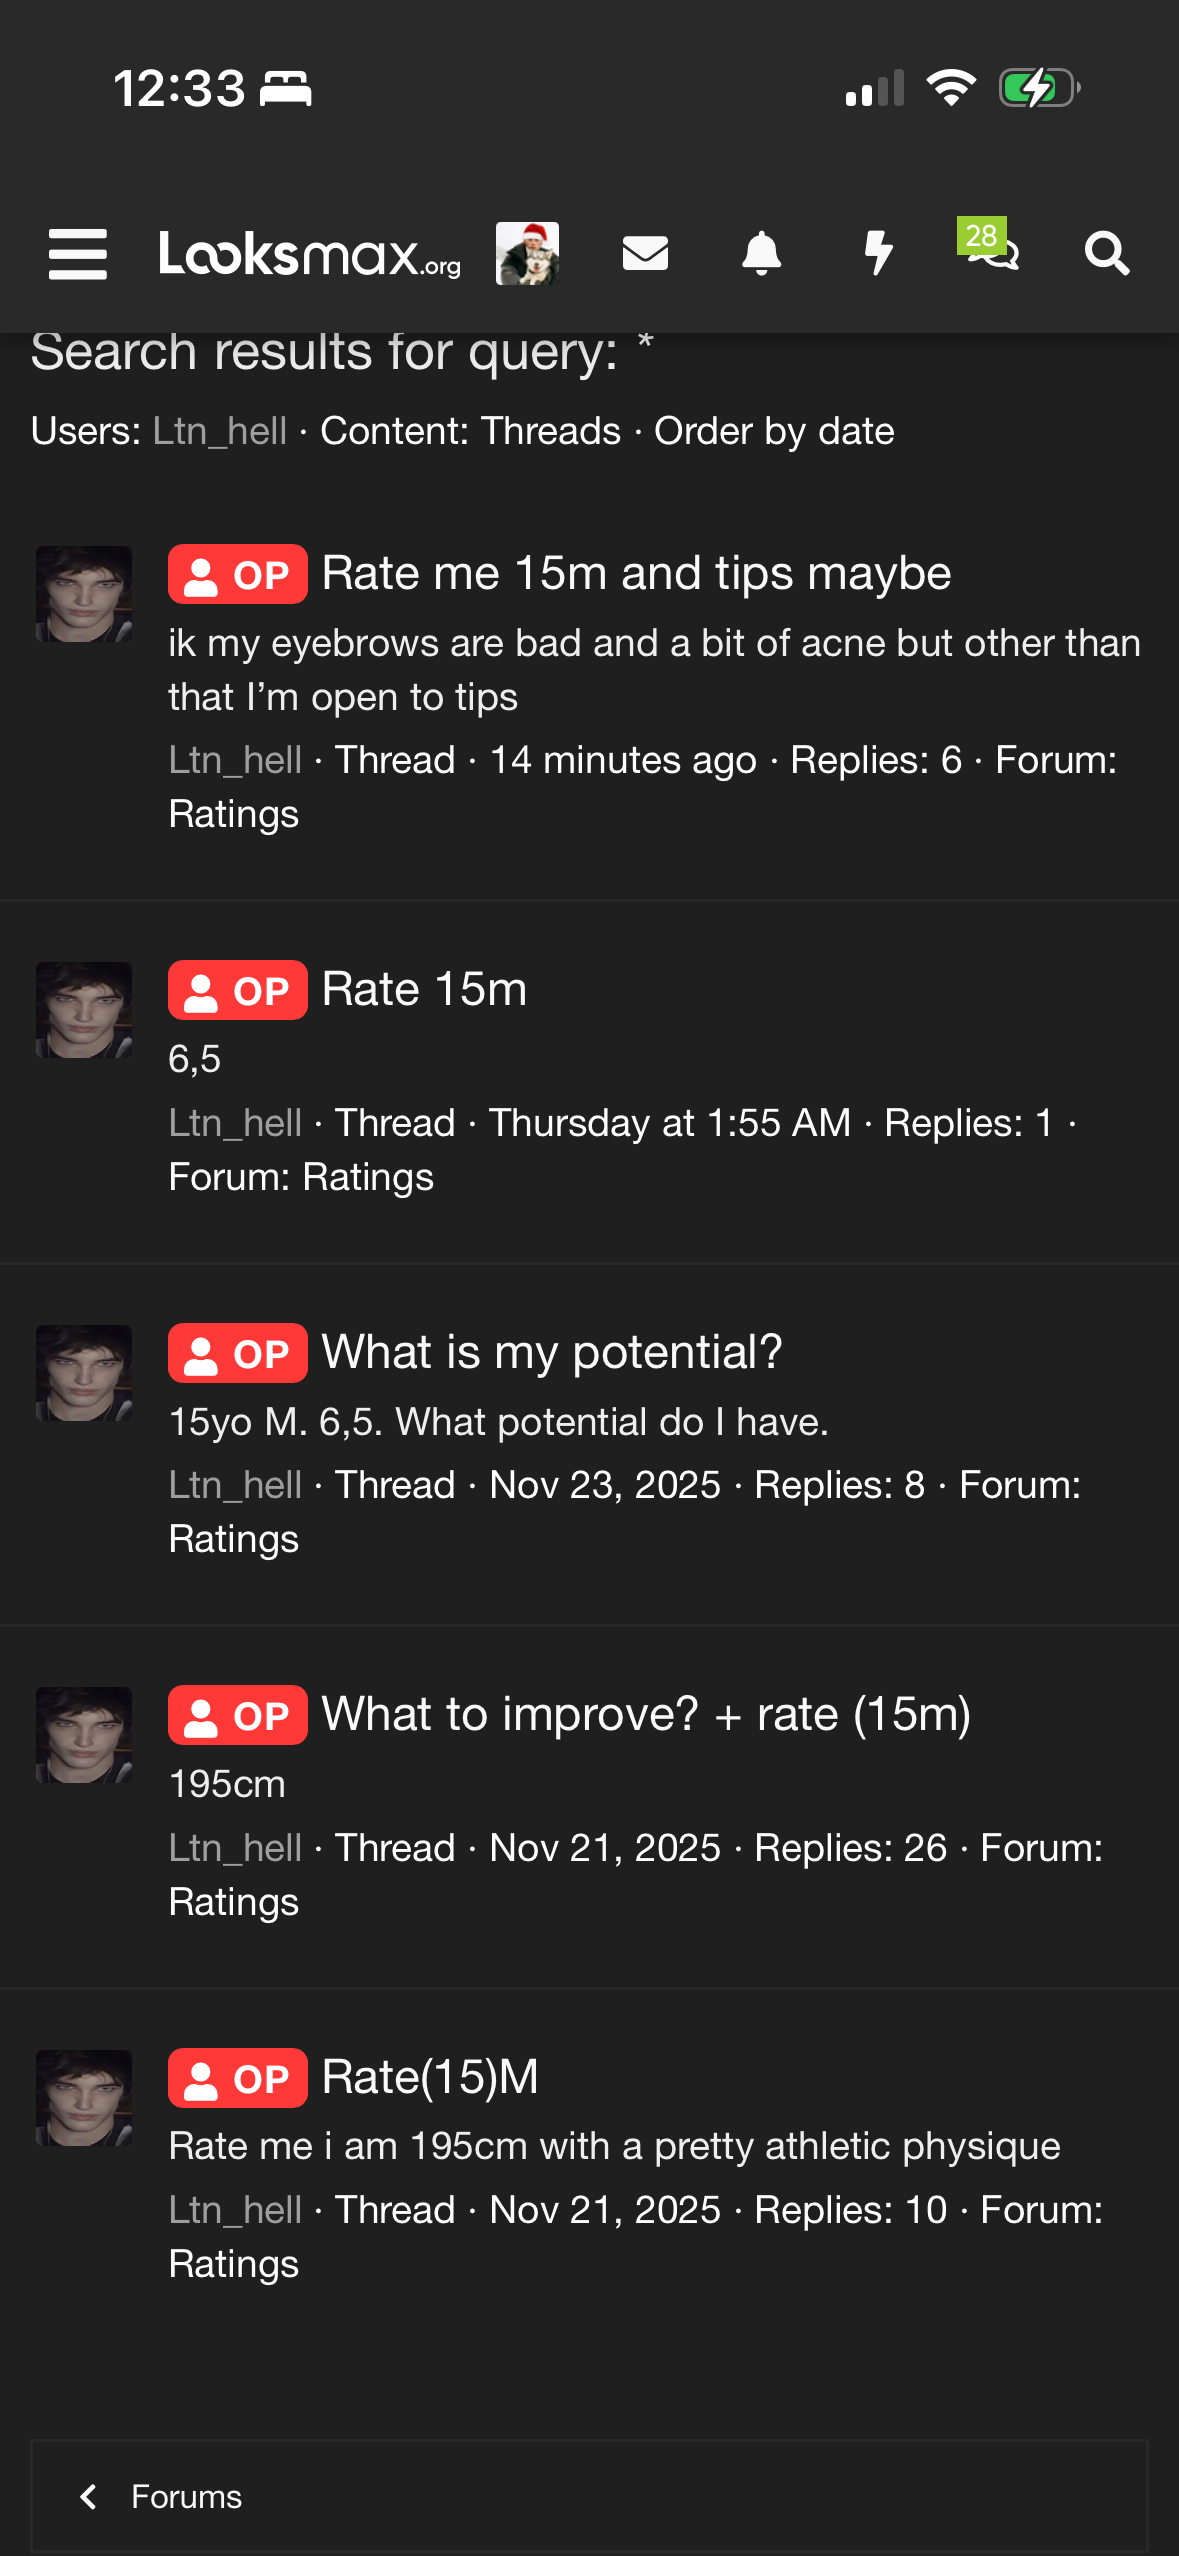The height and width of the screenshot is (2556, 1179).
Task: Open the 'Rate 15m' thread
Action: 424,990
